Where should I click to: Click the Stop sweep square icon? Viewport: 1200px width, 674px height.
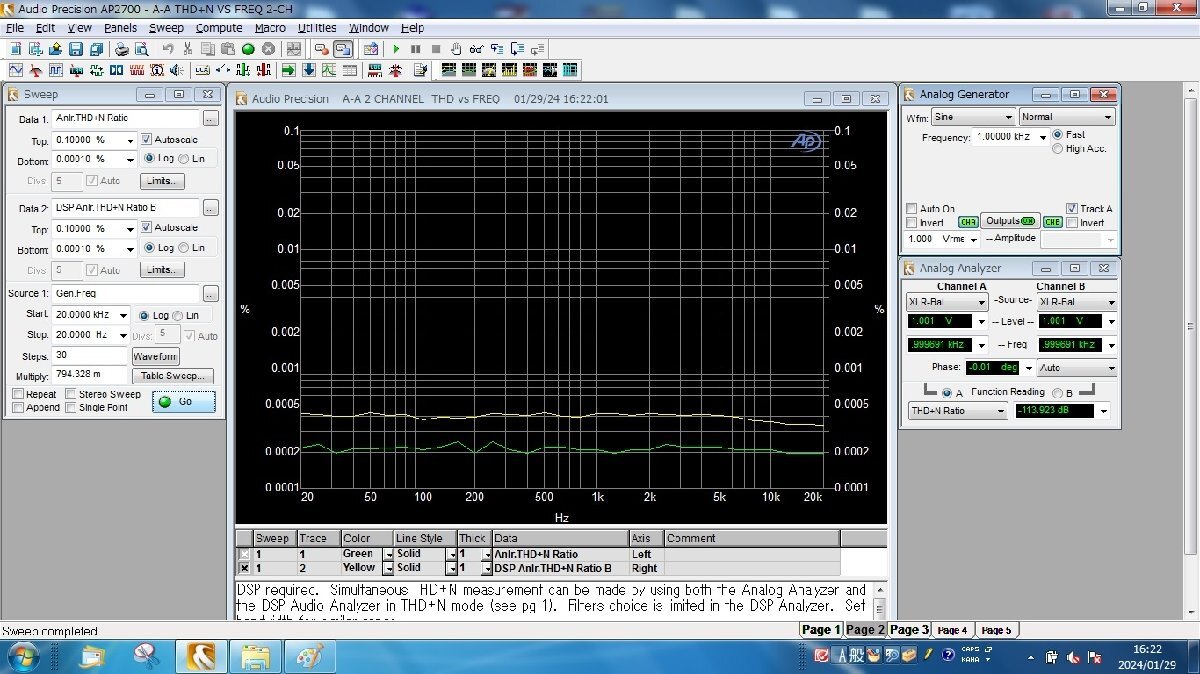(x=436, y=49)
